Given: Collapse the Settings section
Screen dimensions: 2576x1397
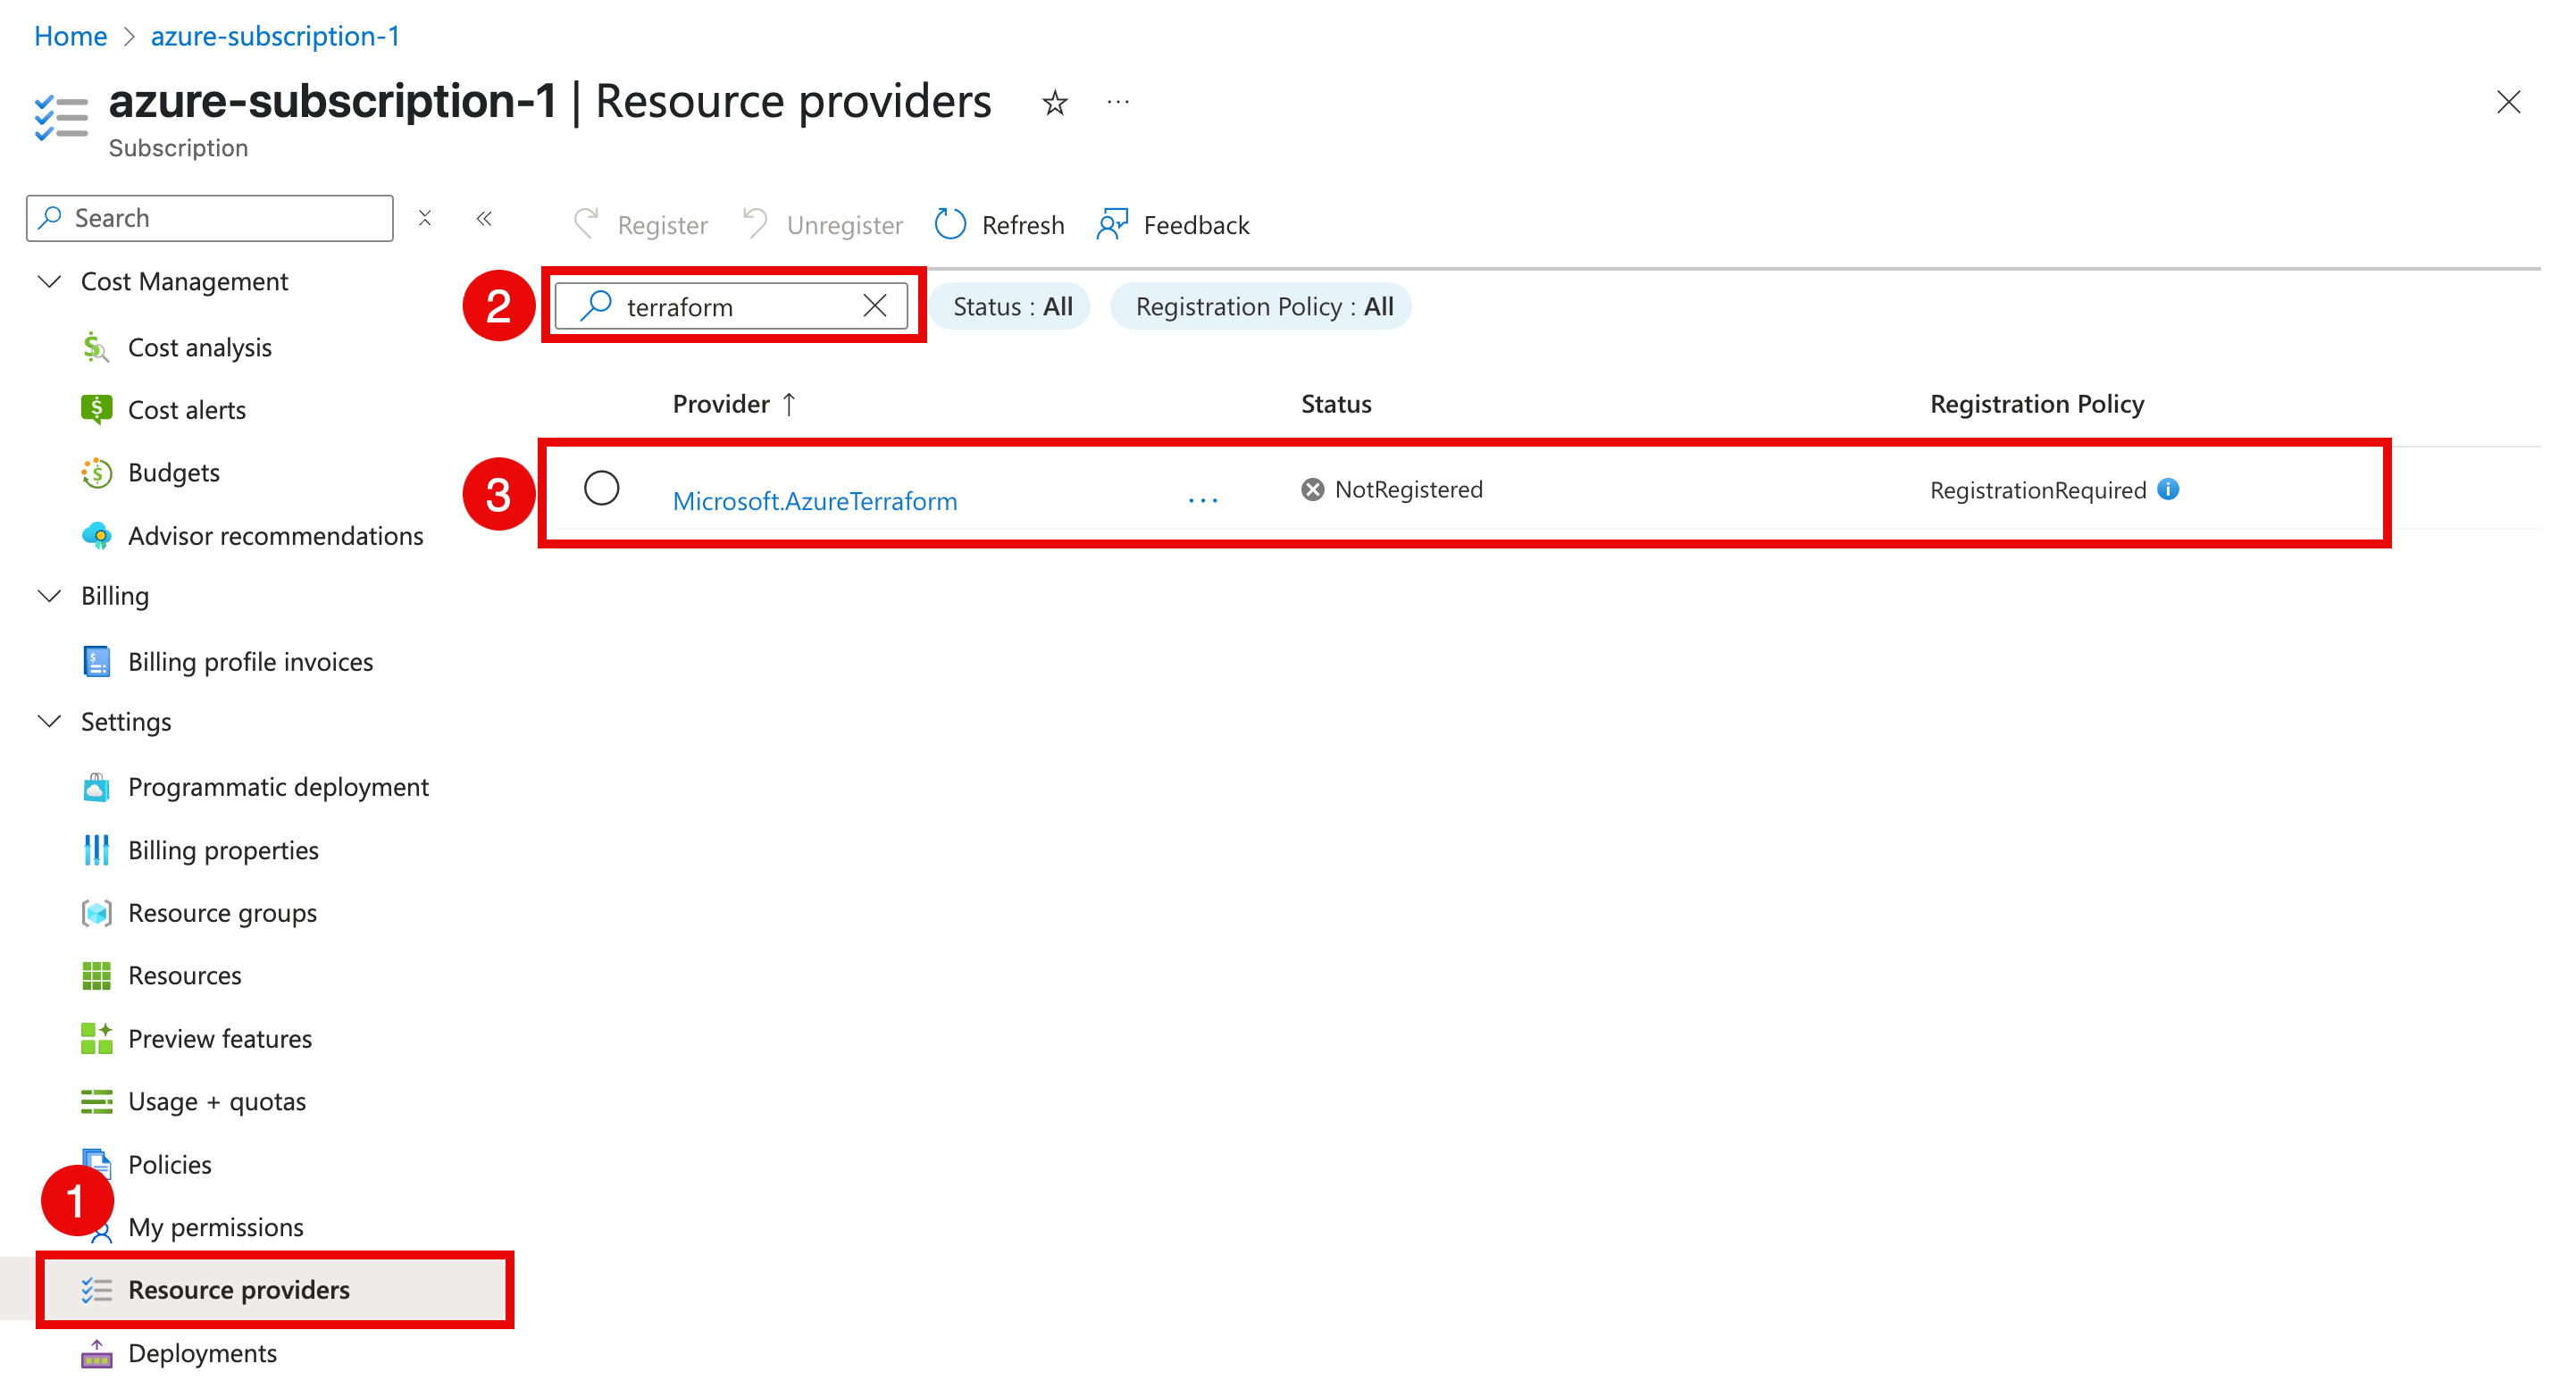Looking at the screenshot, I should point(49,721).
